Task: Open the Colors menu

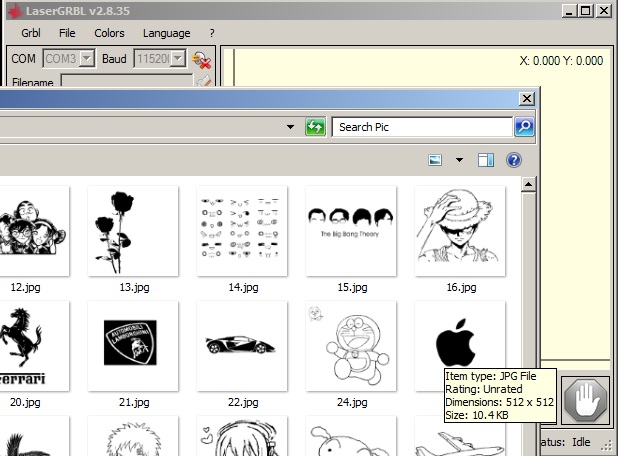Action: pyautogui.click(x=109, y=33)
